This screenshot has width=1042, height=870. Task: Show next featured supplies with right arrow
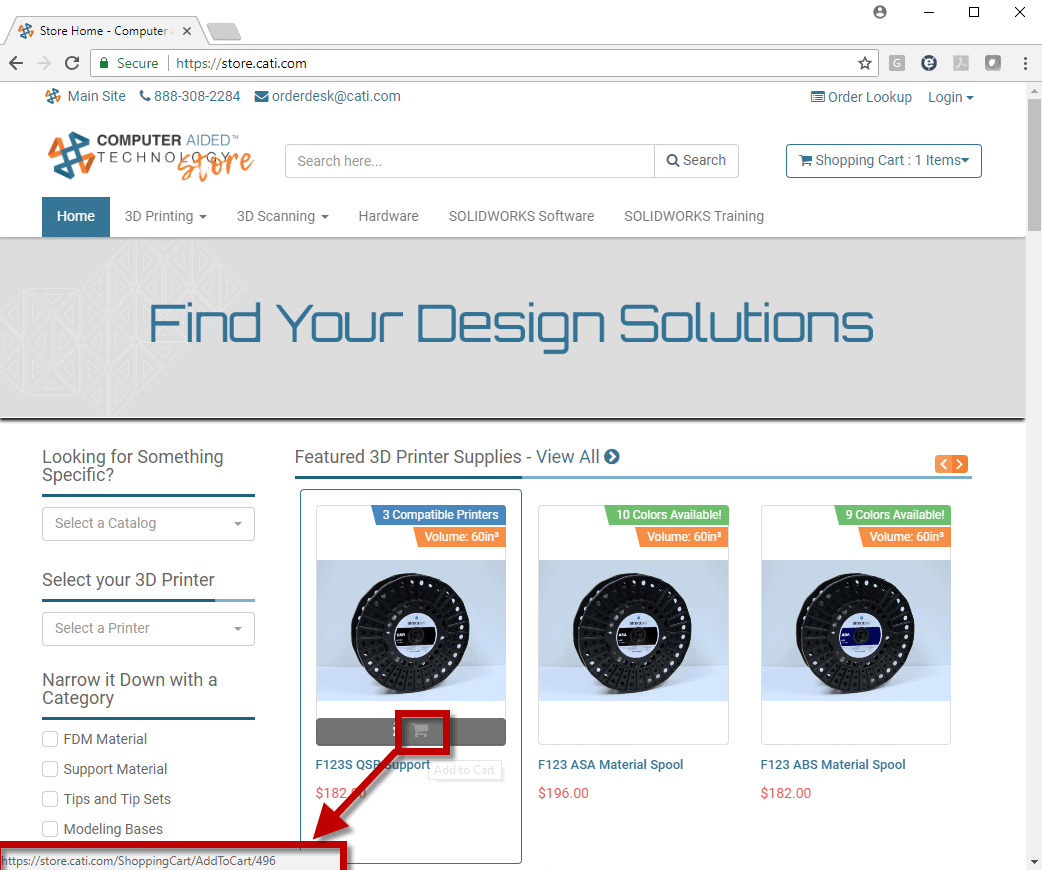[x=960, y=464]
